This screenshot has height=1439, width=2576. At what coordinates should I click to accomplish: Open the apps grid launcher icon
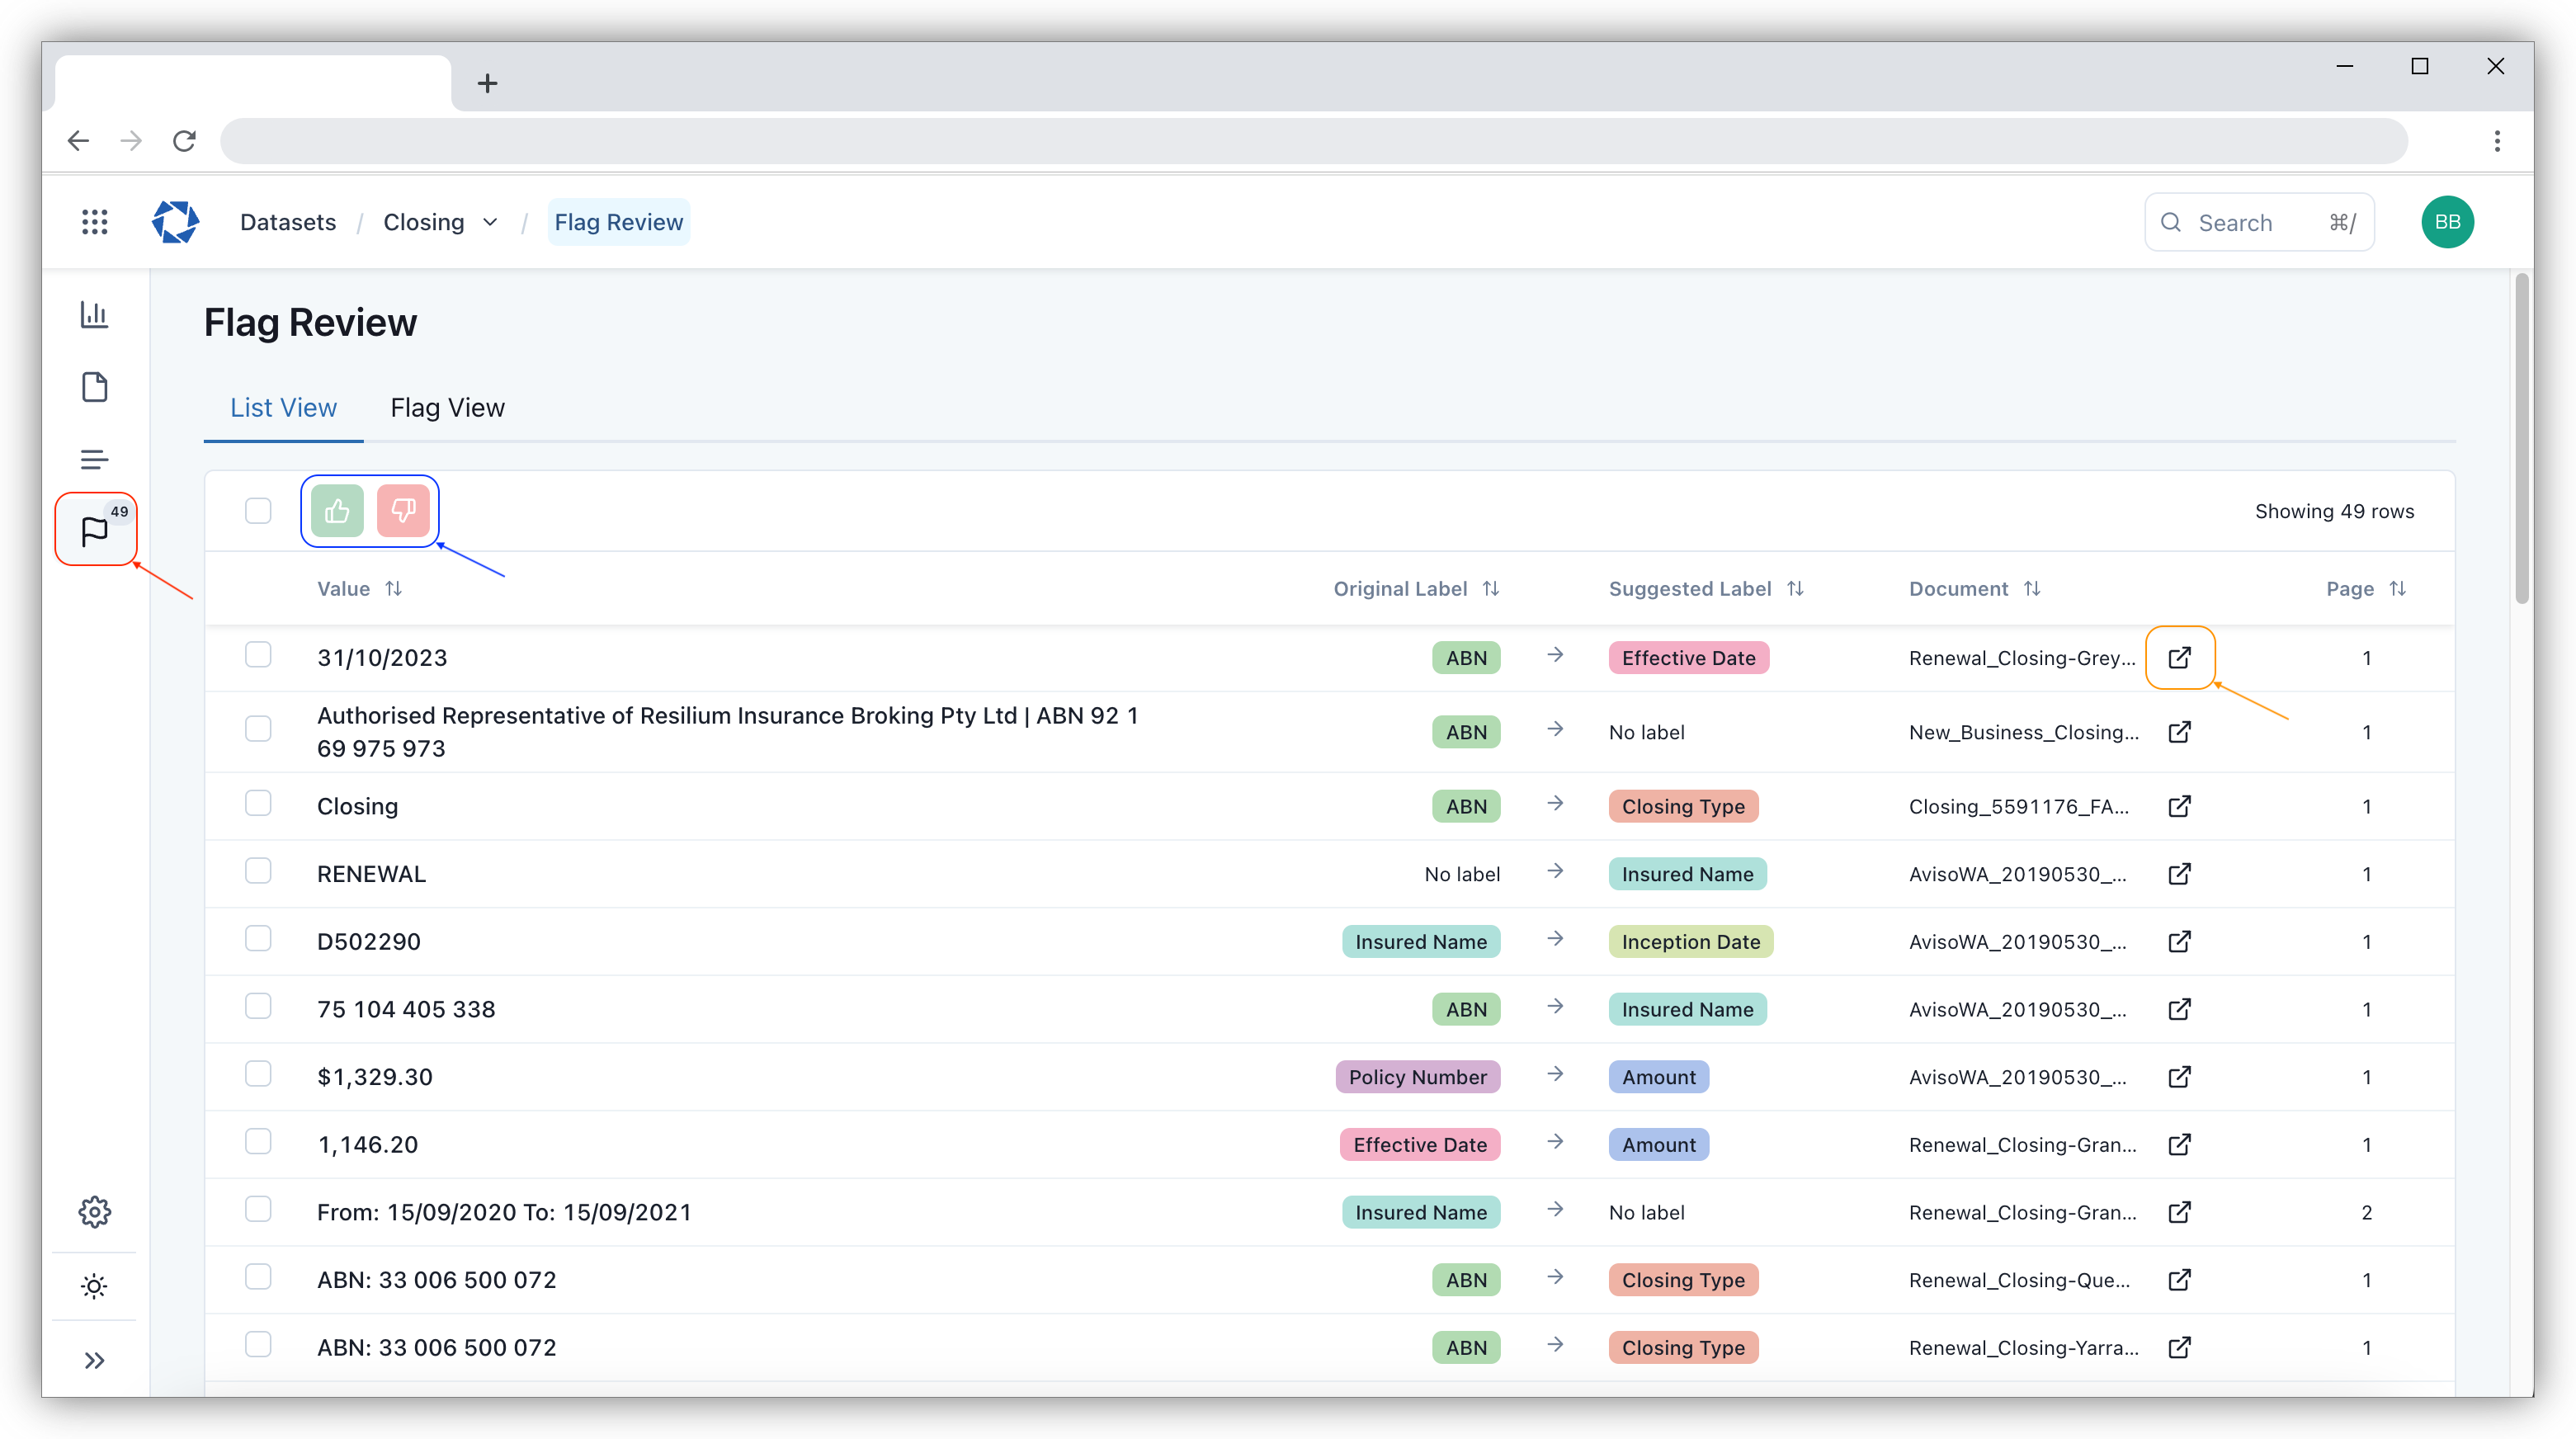coord(95,222)
